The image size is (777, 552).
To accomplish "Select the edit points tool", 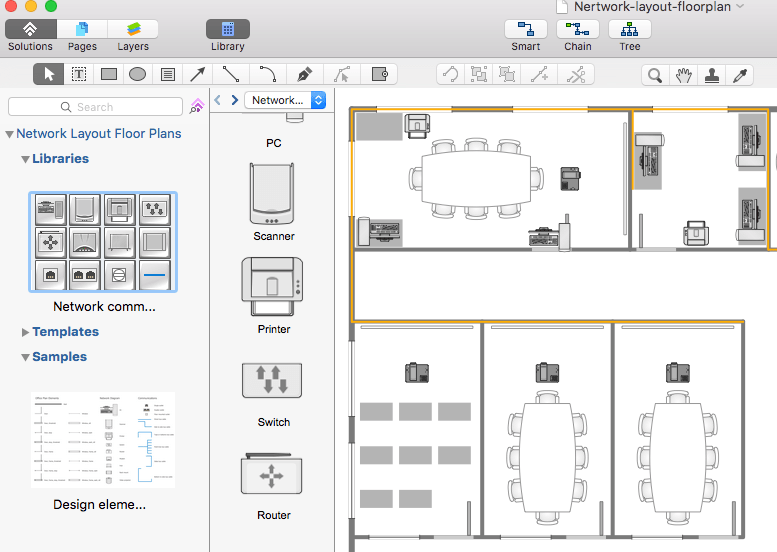I will coord(342,74).
